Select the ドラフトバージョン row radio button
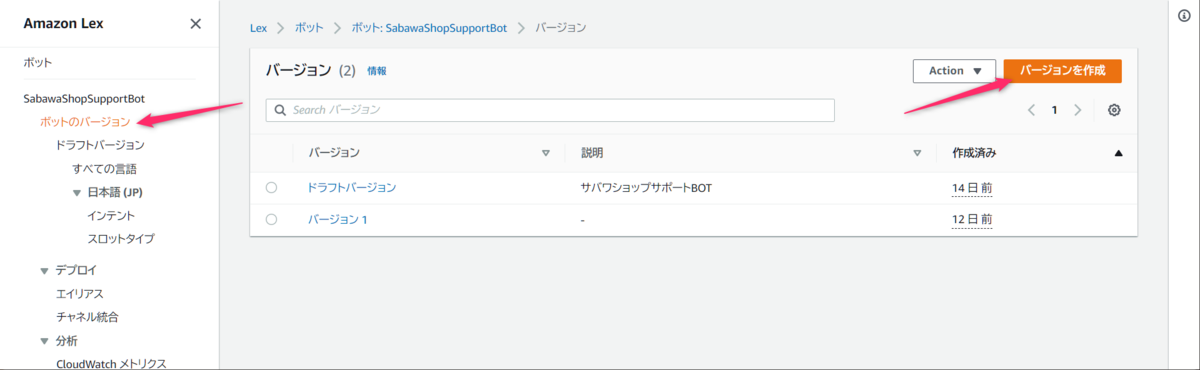Image resolution: width=1200 pixels, height=370 pixels. coord(271,188)
